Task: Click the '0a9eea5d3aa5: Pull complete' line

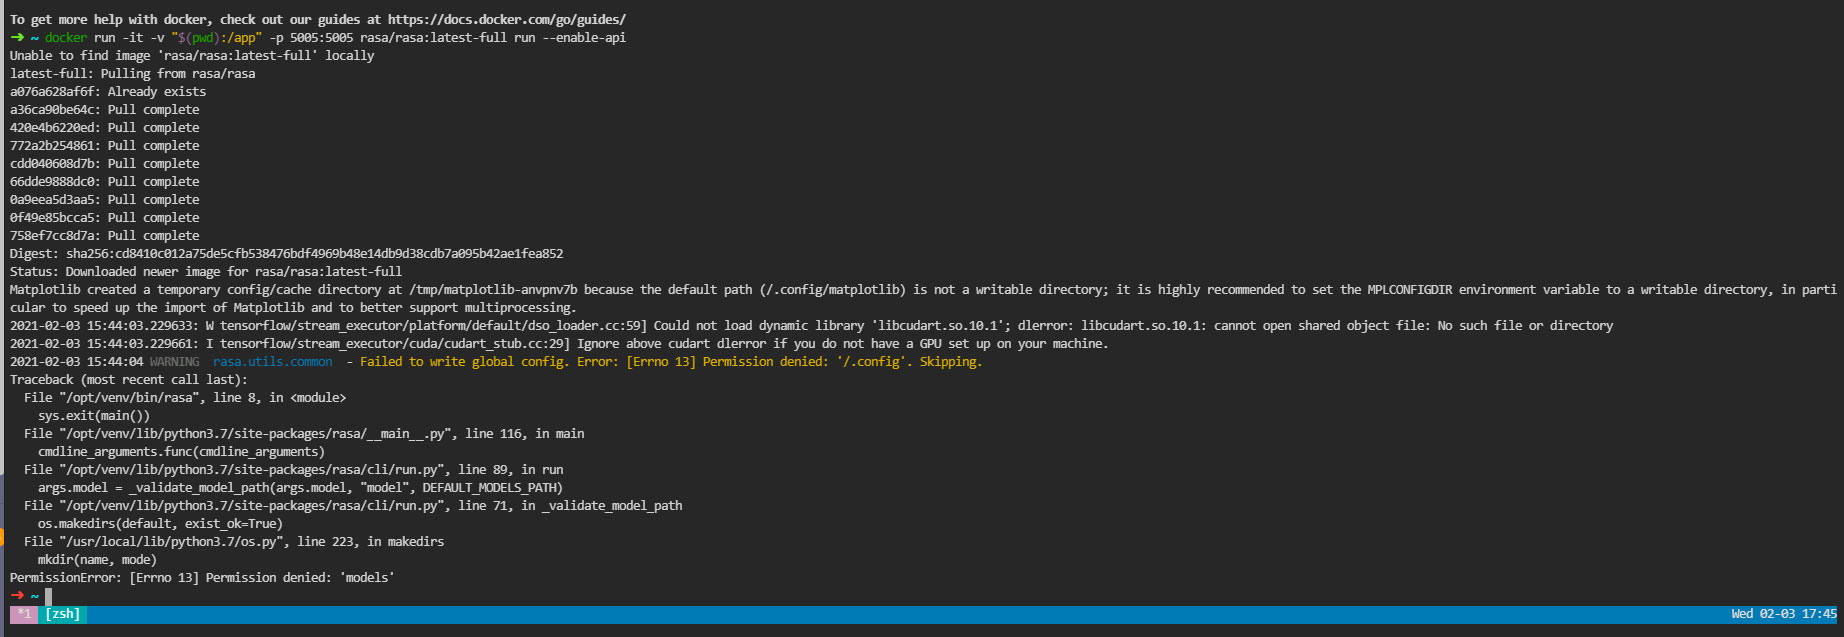Action: (105, 199)
